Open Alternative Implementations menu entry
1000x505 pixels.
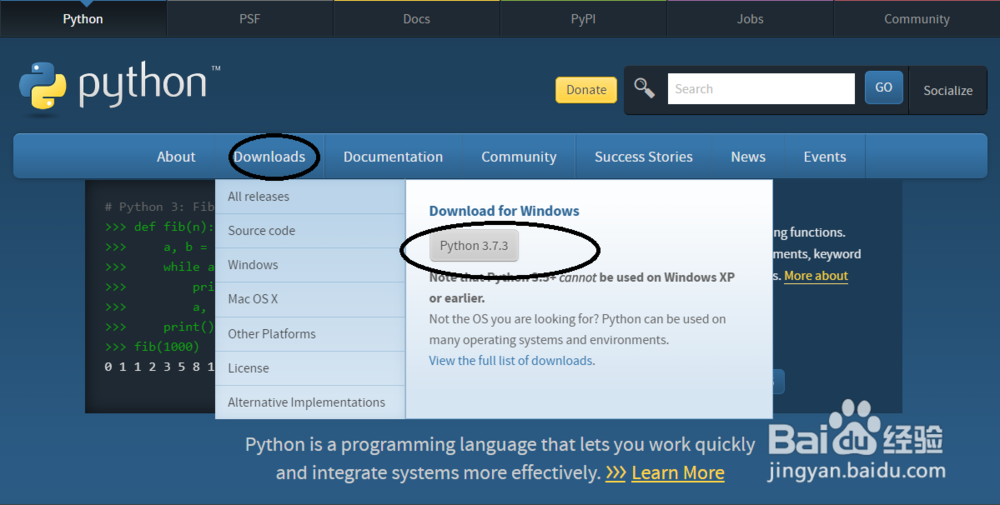[x=306, y=402]
